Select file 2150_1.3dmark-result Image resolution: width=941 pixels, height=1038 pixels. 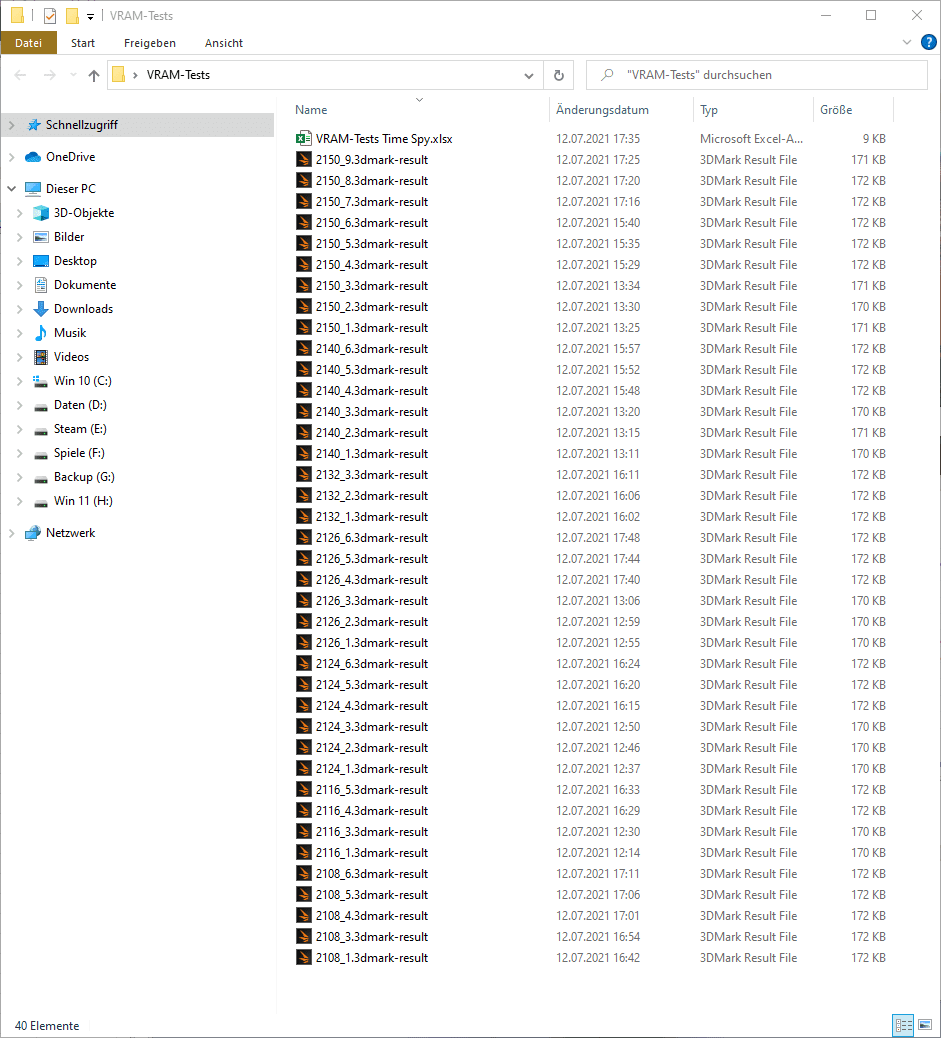tap(371, 328)
